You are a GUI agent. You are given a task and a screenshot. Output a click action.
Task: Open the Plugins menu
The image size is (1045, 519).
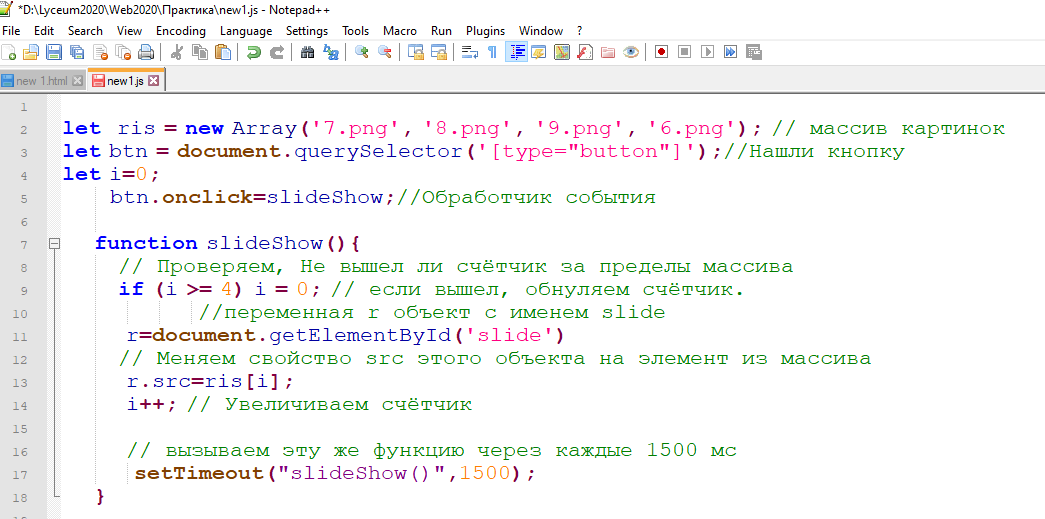point(485,31)
